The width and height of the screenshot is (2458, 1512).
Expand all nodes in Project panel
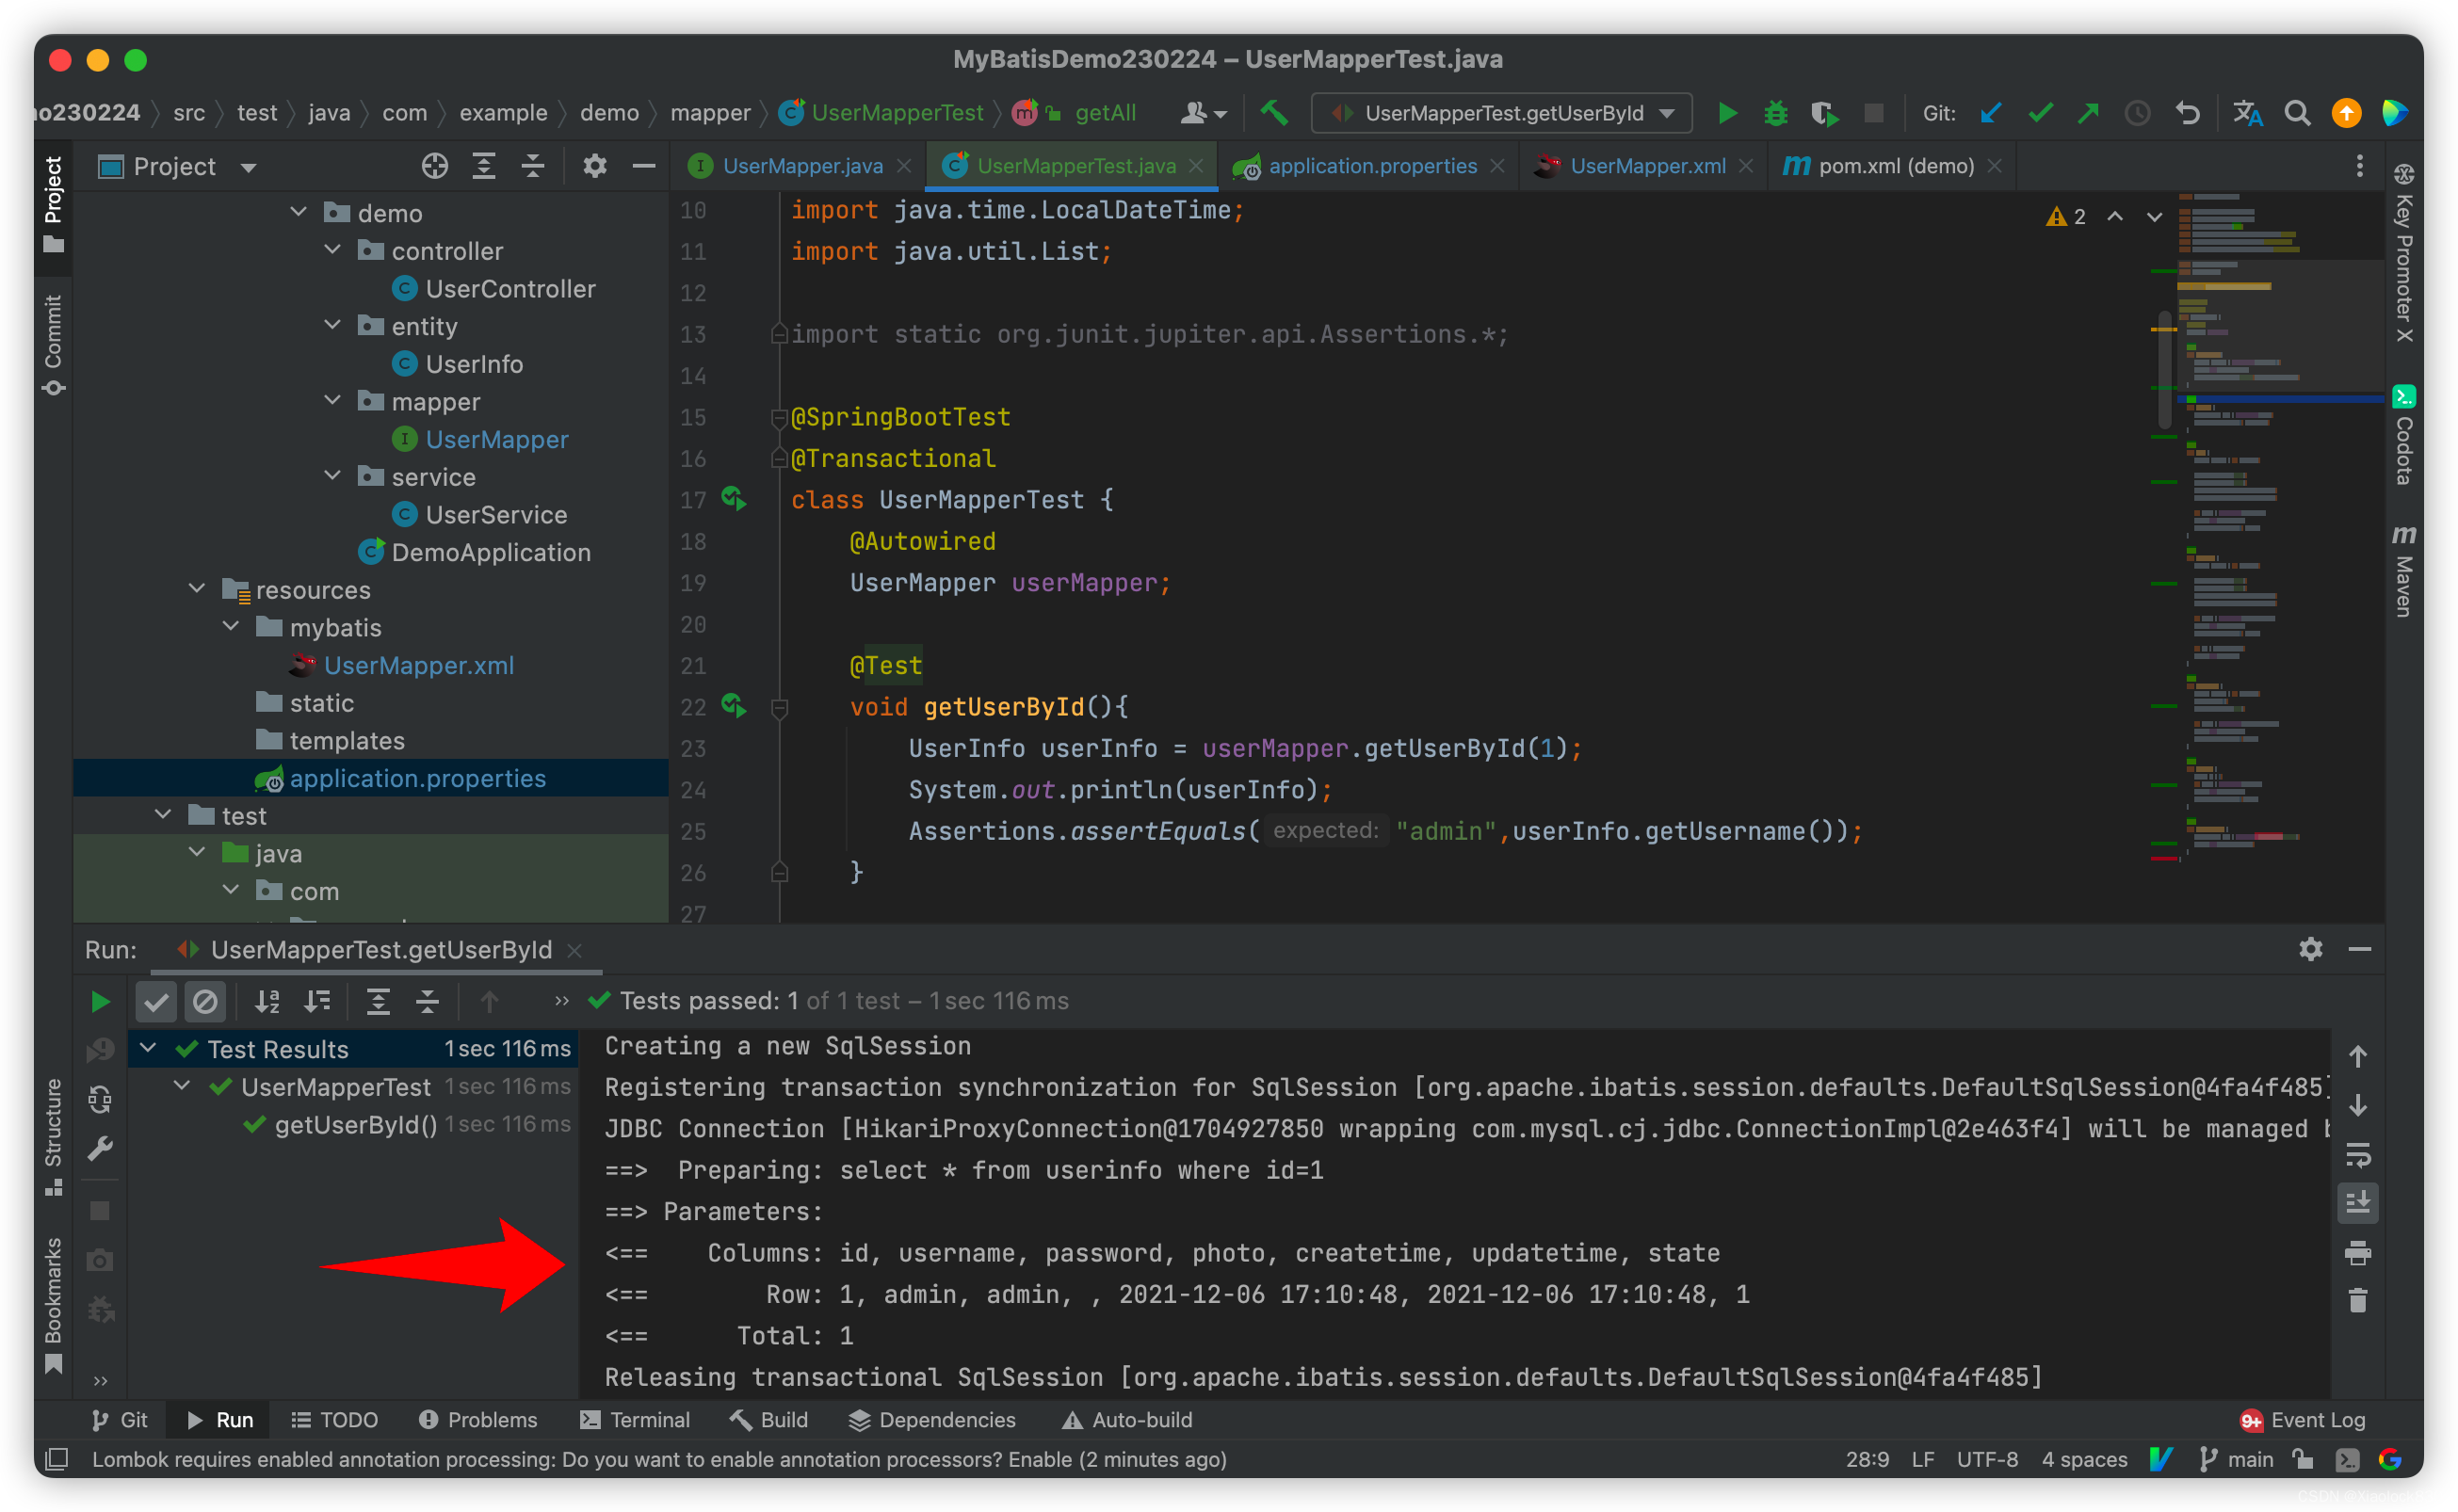click(x=484, y=166)
